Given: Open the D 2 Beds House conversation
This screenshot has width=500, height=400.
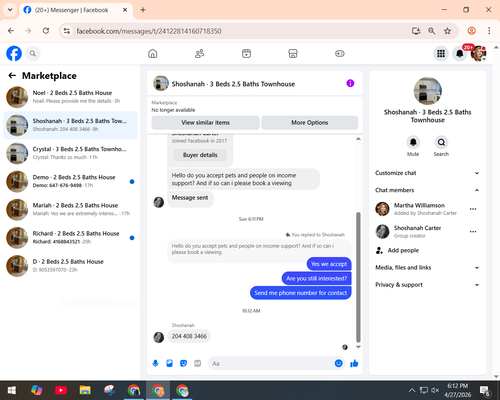Looking at the screenshot, I should tap(70, 266).
